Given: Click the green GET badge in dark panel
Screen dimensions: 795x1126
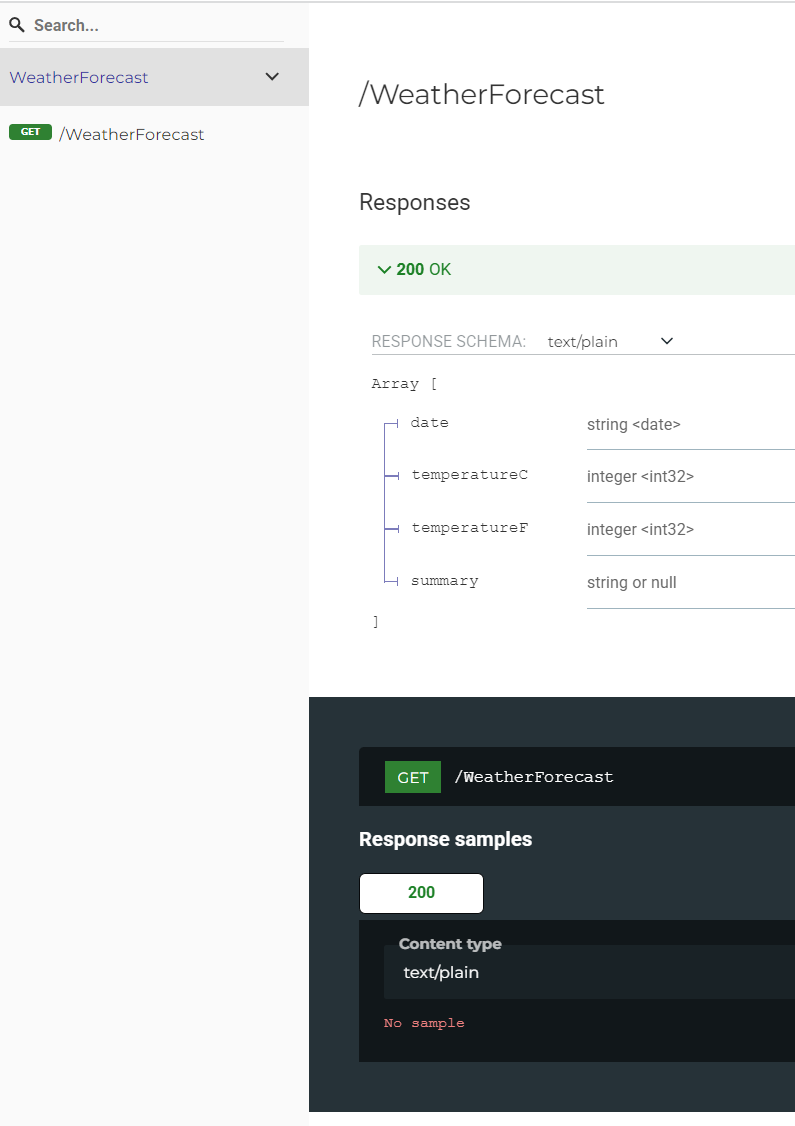Looking at the screenshot, I should click(413, 778).
